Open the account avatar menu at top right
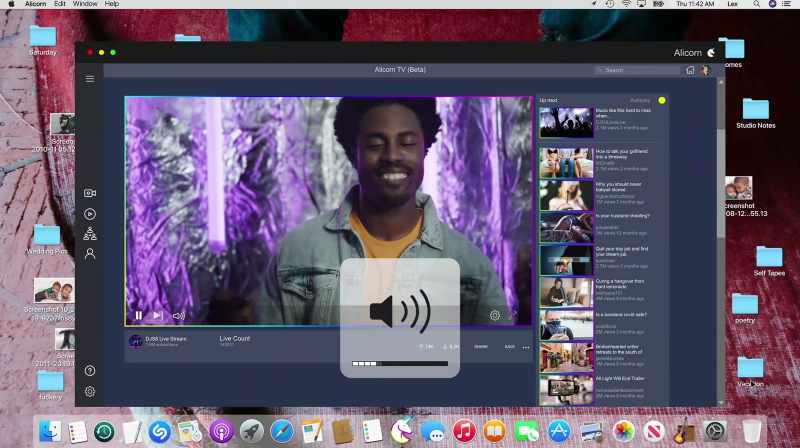 pyautogui.click(x=706, y=70)
